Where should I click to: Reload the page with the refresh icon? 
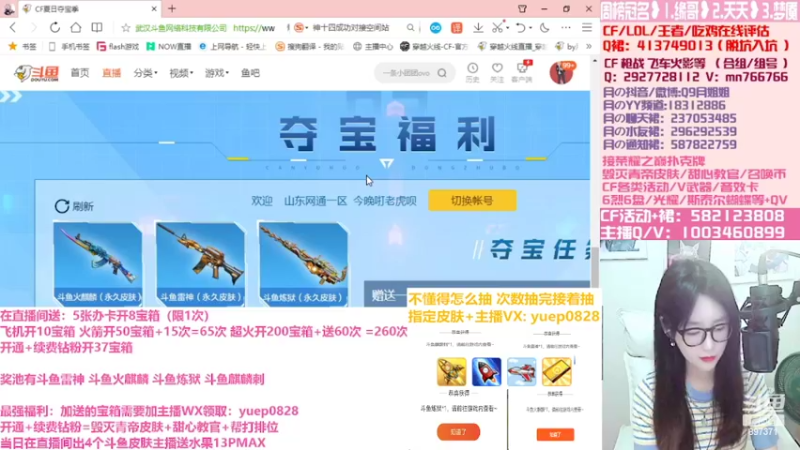pyautogui.click(x=55, y=28)
